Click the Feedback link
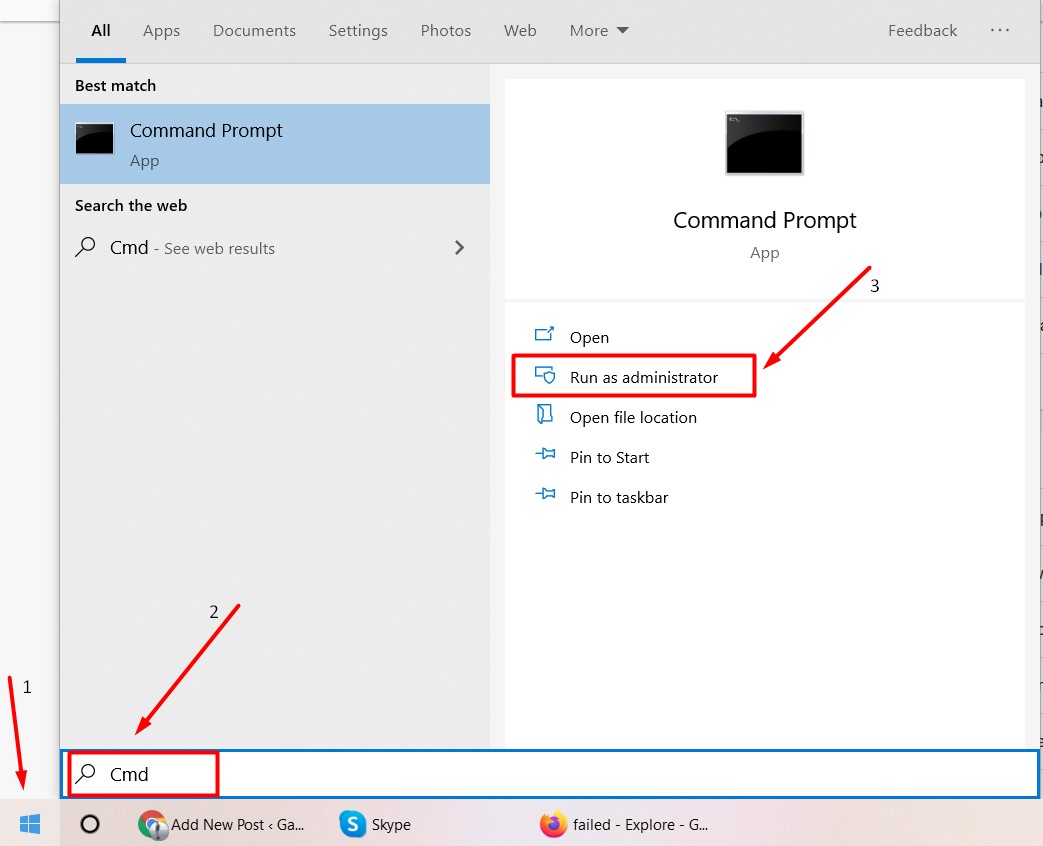This screenshot has width=1043, height=846. tap(923, 31)
